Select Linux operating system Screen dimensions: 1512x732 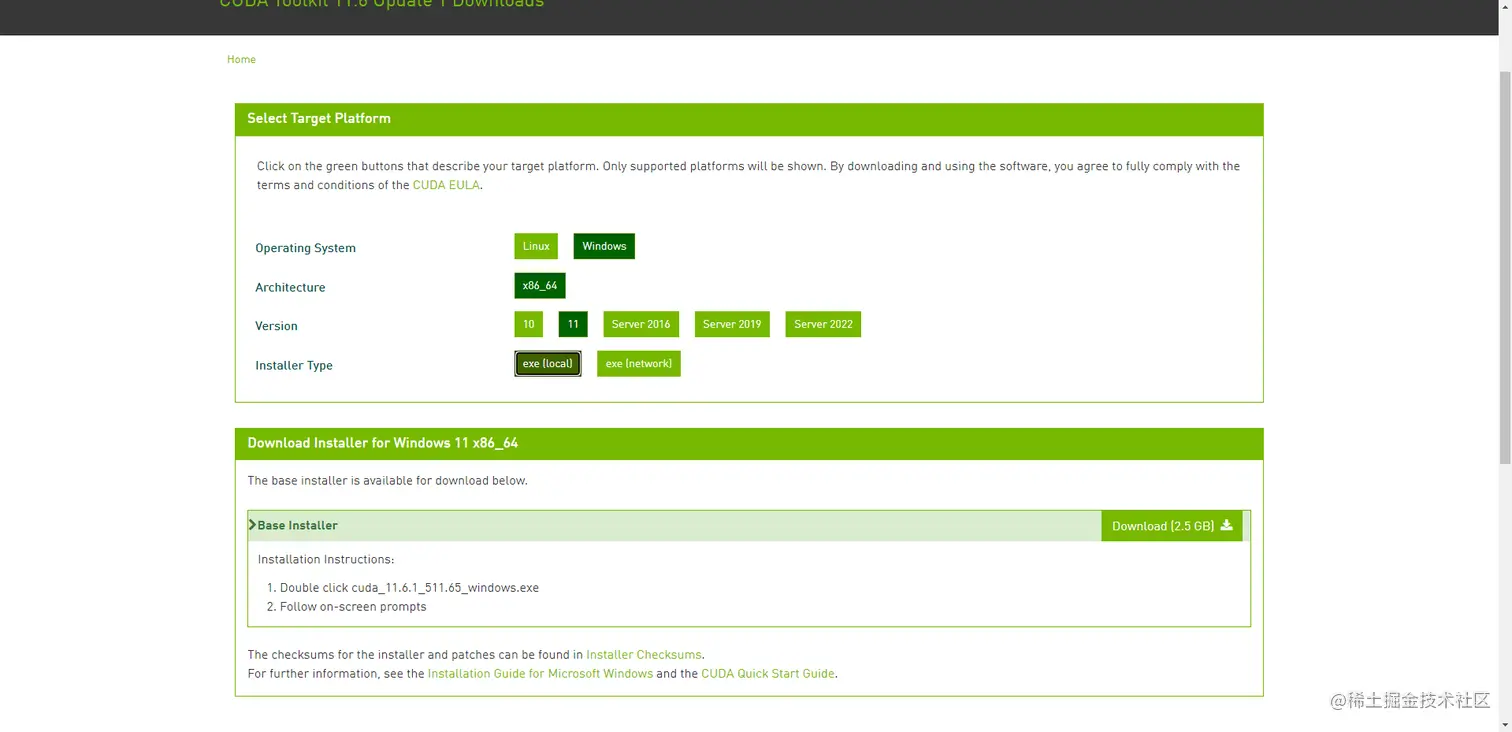tap(536, 246)
